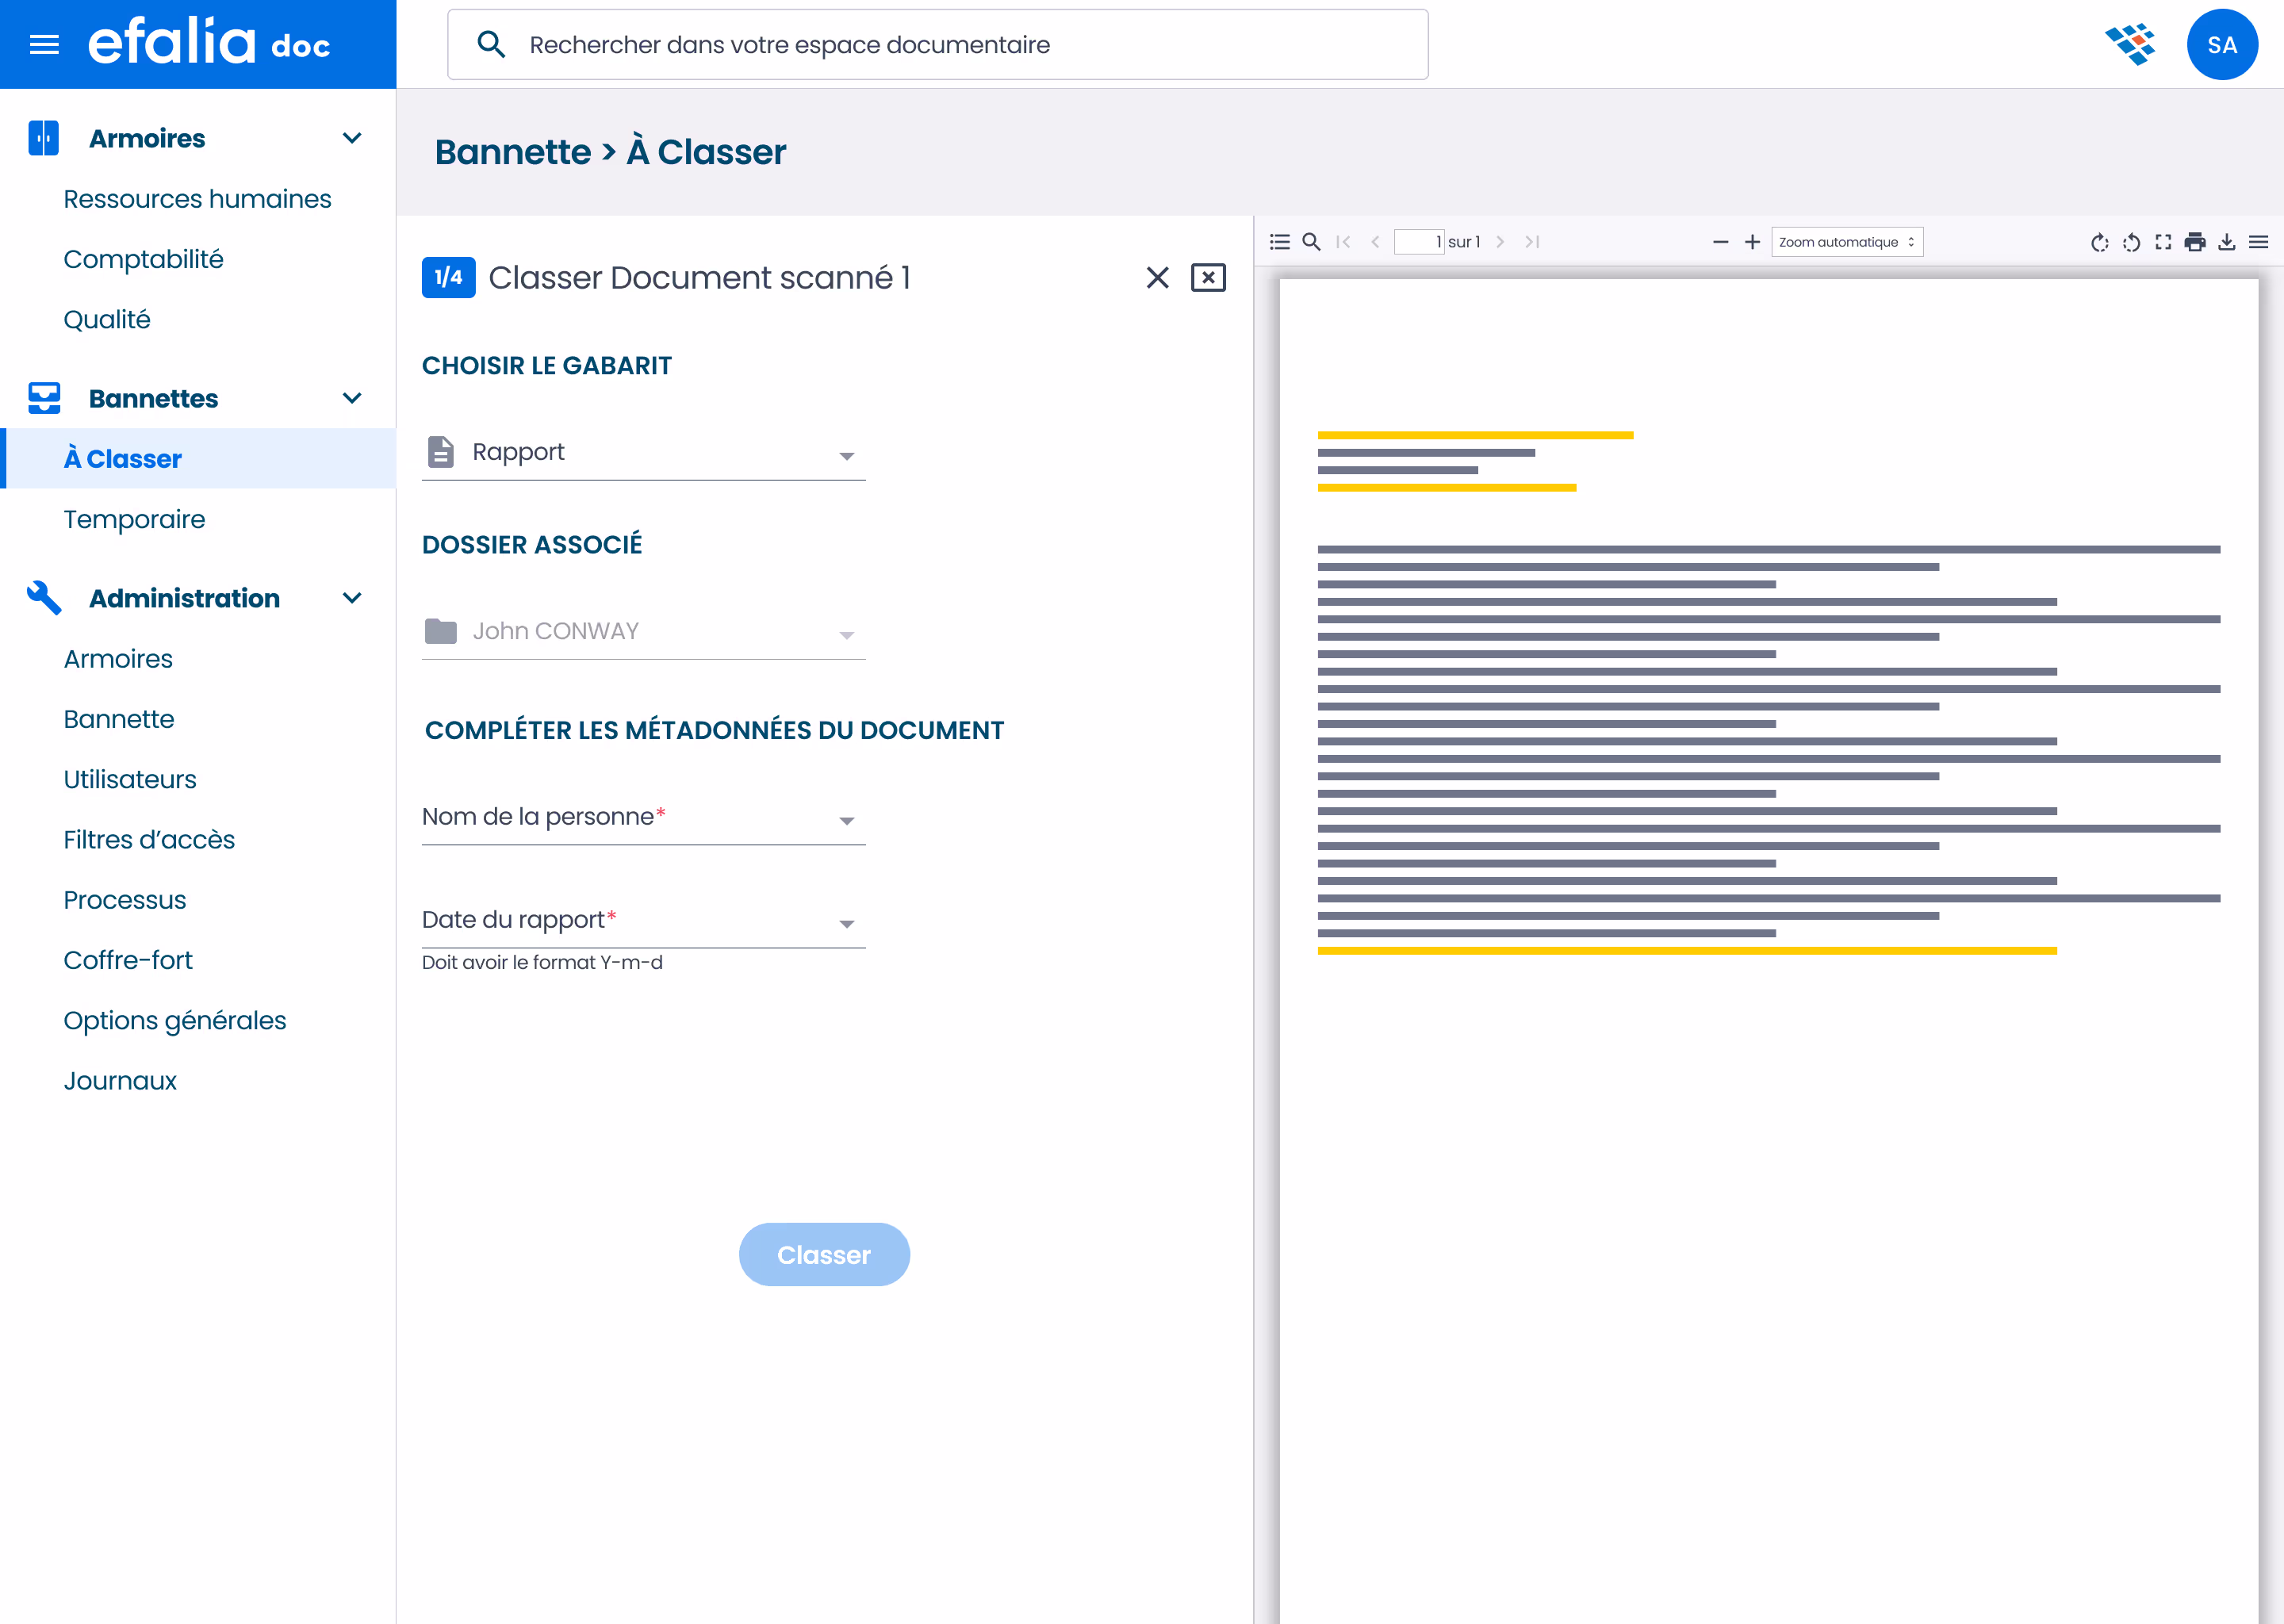Image resolution: width=2284 pixels, height=1624 pixels.
Task: Go to next page in PDF viewer
Action: pos(1500,242)
